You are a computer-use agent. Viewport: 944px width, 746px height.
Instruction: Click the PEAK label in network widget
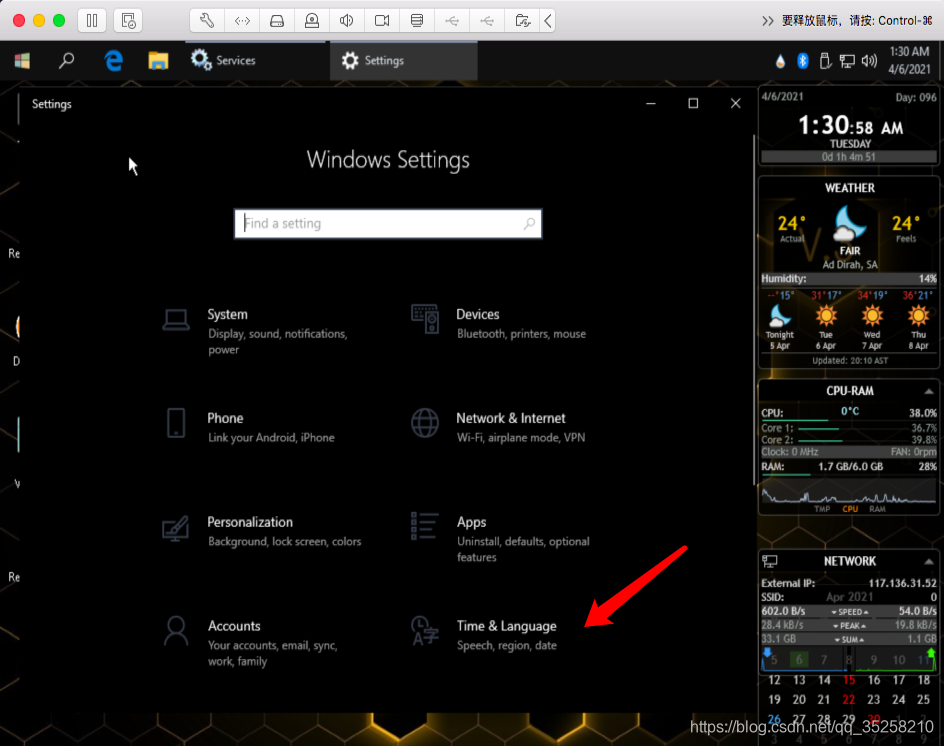(x=850, y=626)
